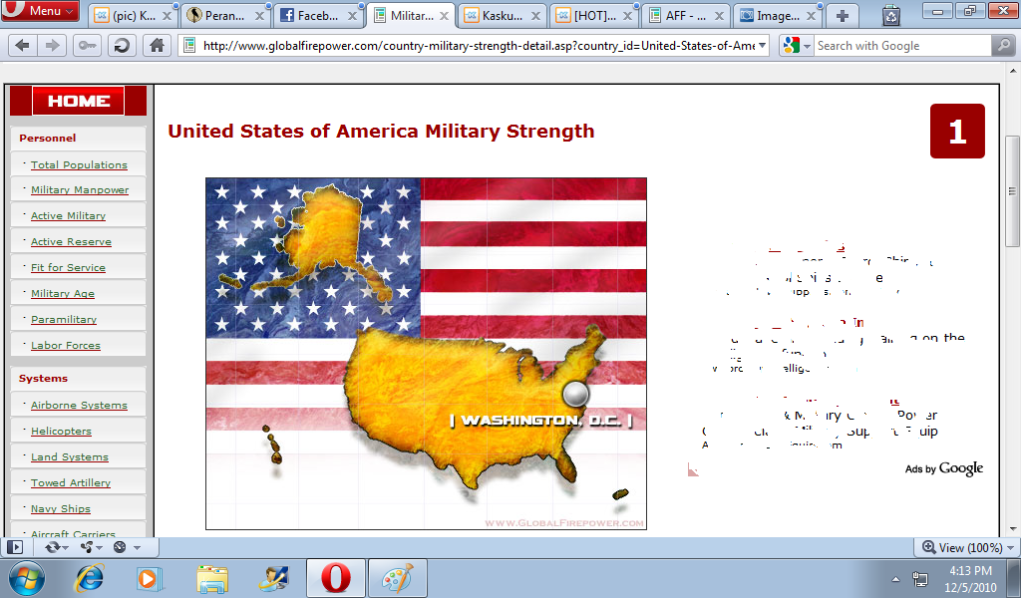The width and height of the screenshot is (1023, 598).
Task: Open the Google search engine selector
Action: coord(797,46)
